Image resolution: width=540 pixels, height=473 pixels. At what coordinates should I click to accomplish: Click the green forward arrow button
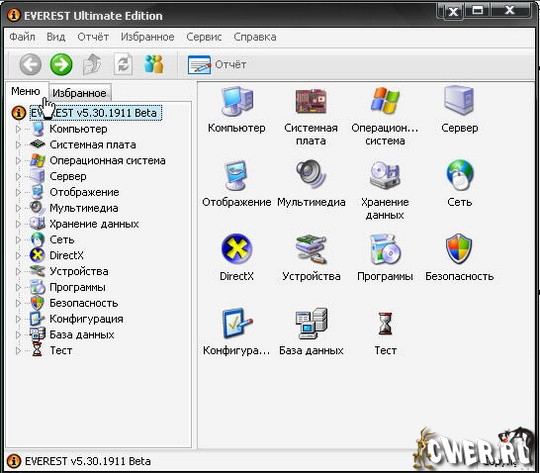pyautogui.click(x=61, y=64)
